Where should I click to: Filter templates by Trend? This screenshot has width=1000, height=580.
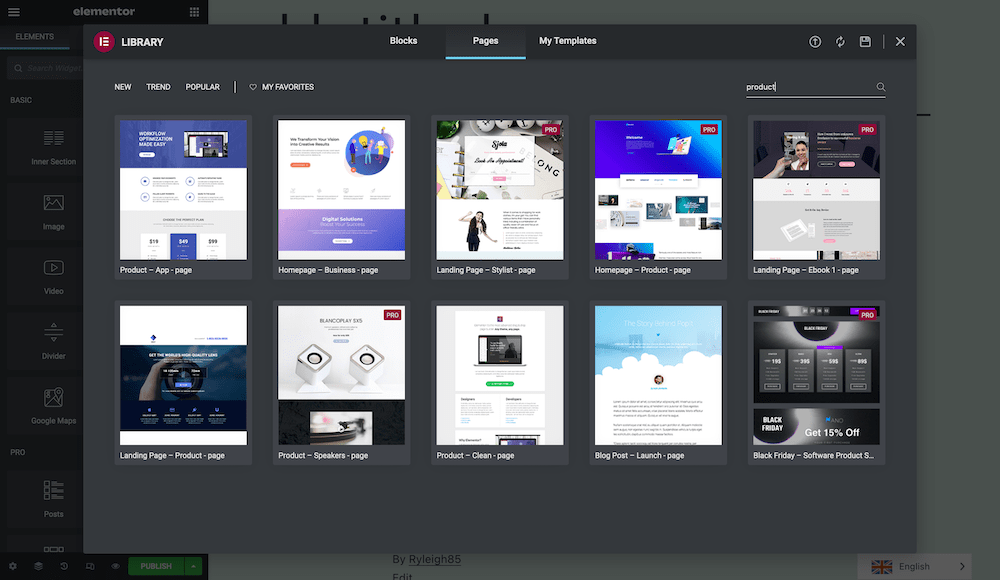point(158,87)
